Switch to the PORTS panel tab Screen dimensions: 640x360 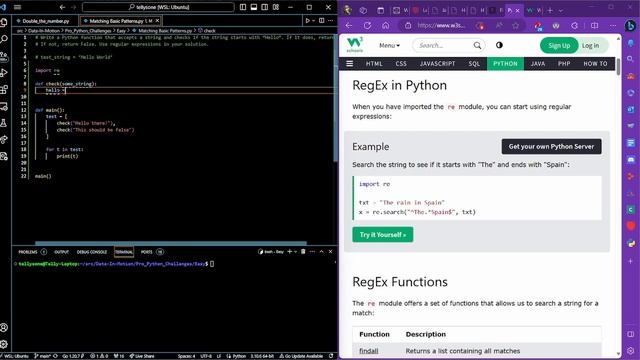147,252
